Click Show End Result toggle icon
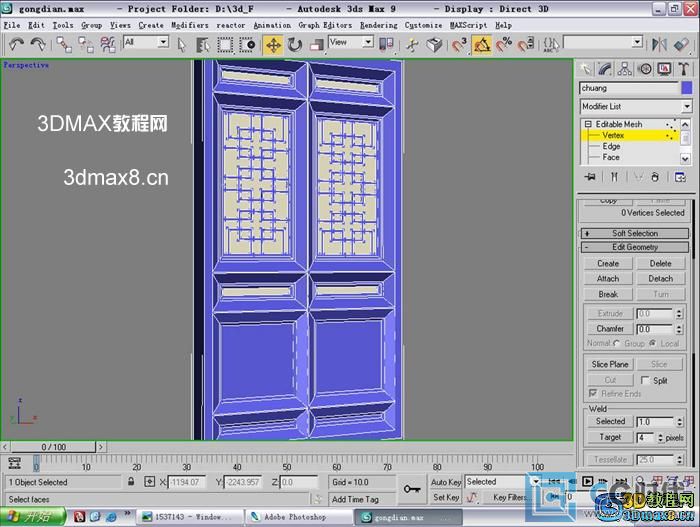The width and height of the screenshot is (700, 527). (x=614, y=177)
